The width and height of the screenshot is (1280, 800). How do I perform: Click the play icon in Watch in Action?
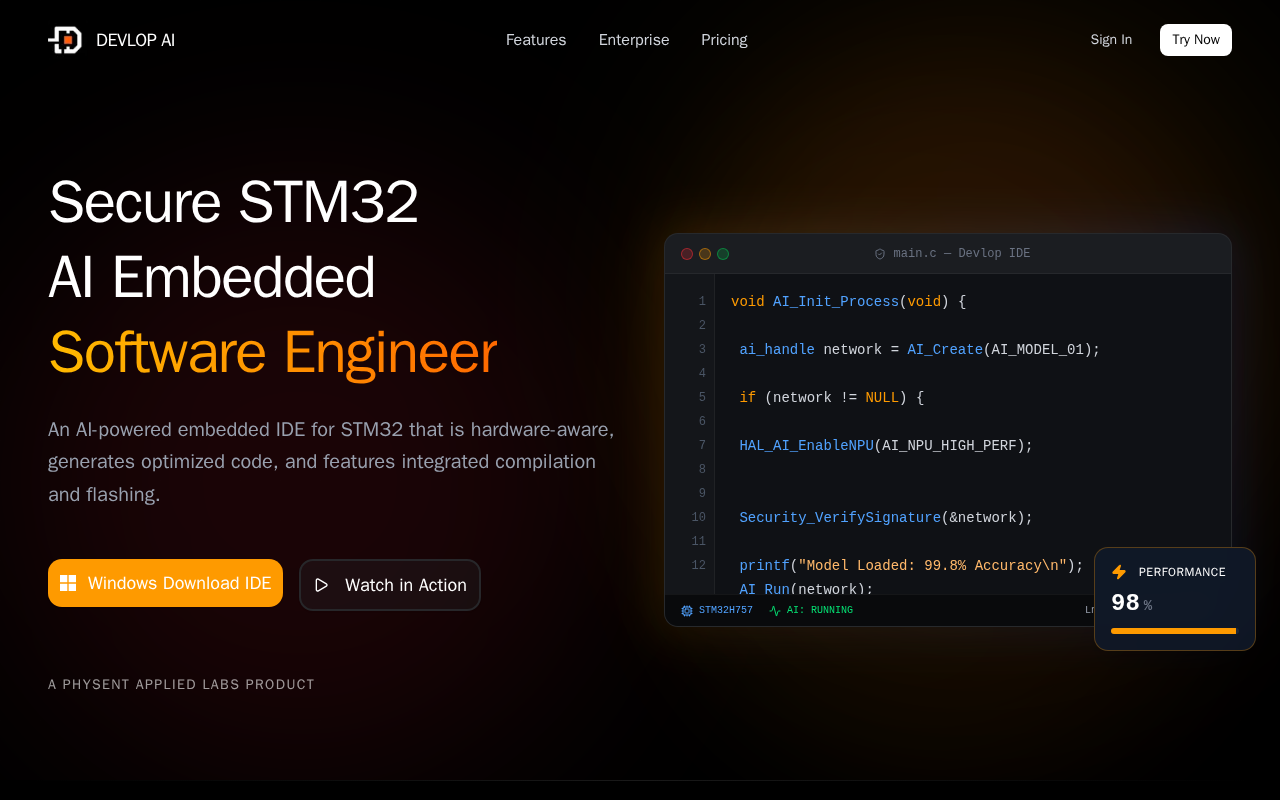321,585
